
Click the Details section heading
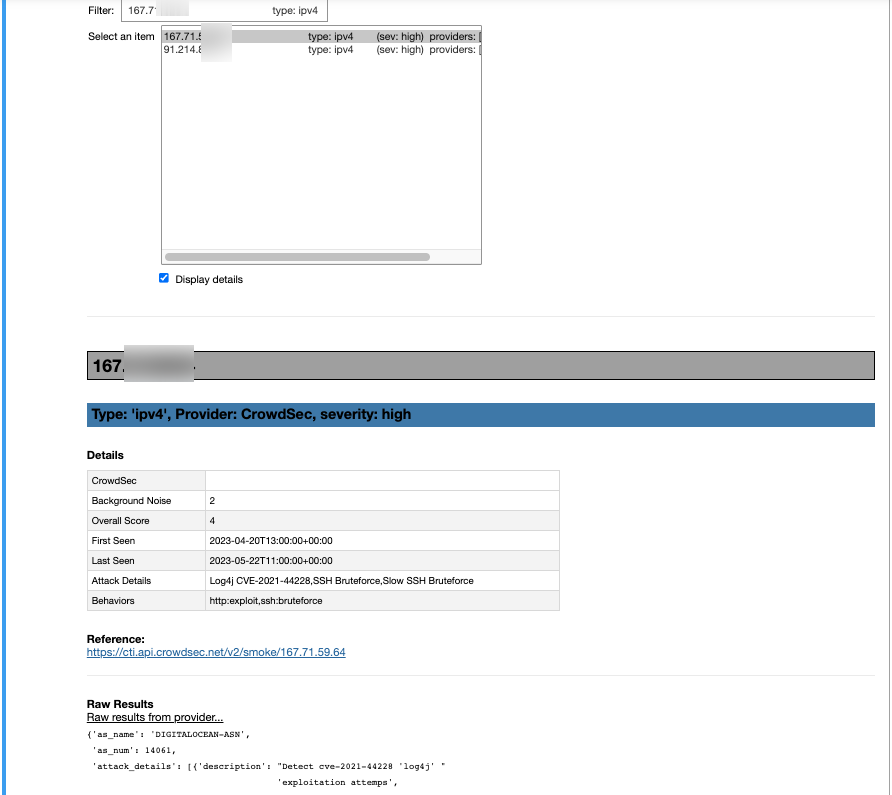[103, 455]
